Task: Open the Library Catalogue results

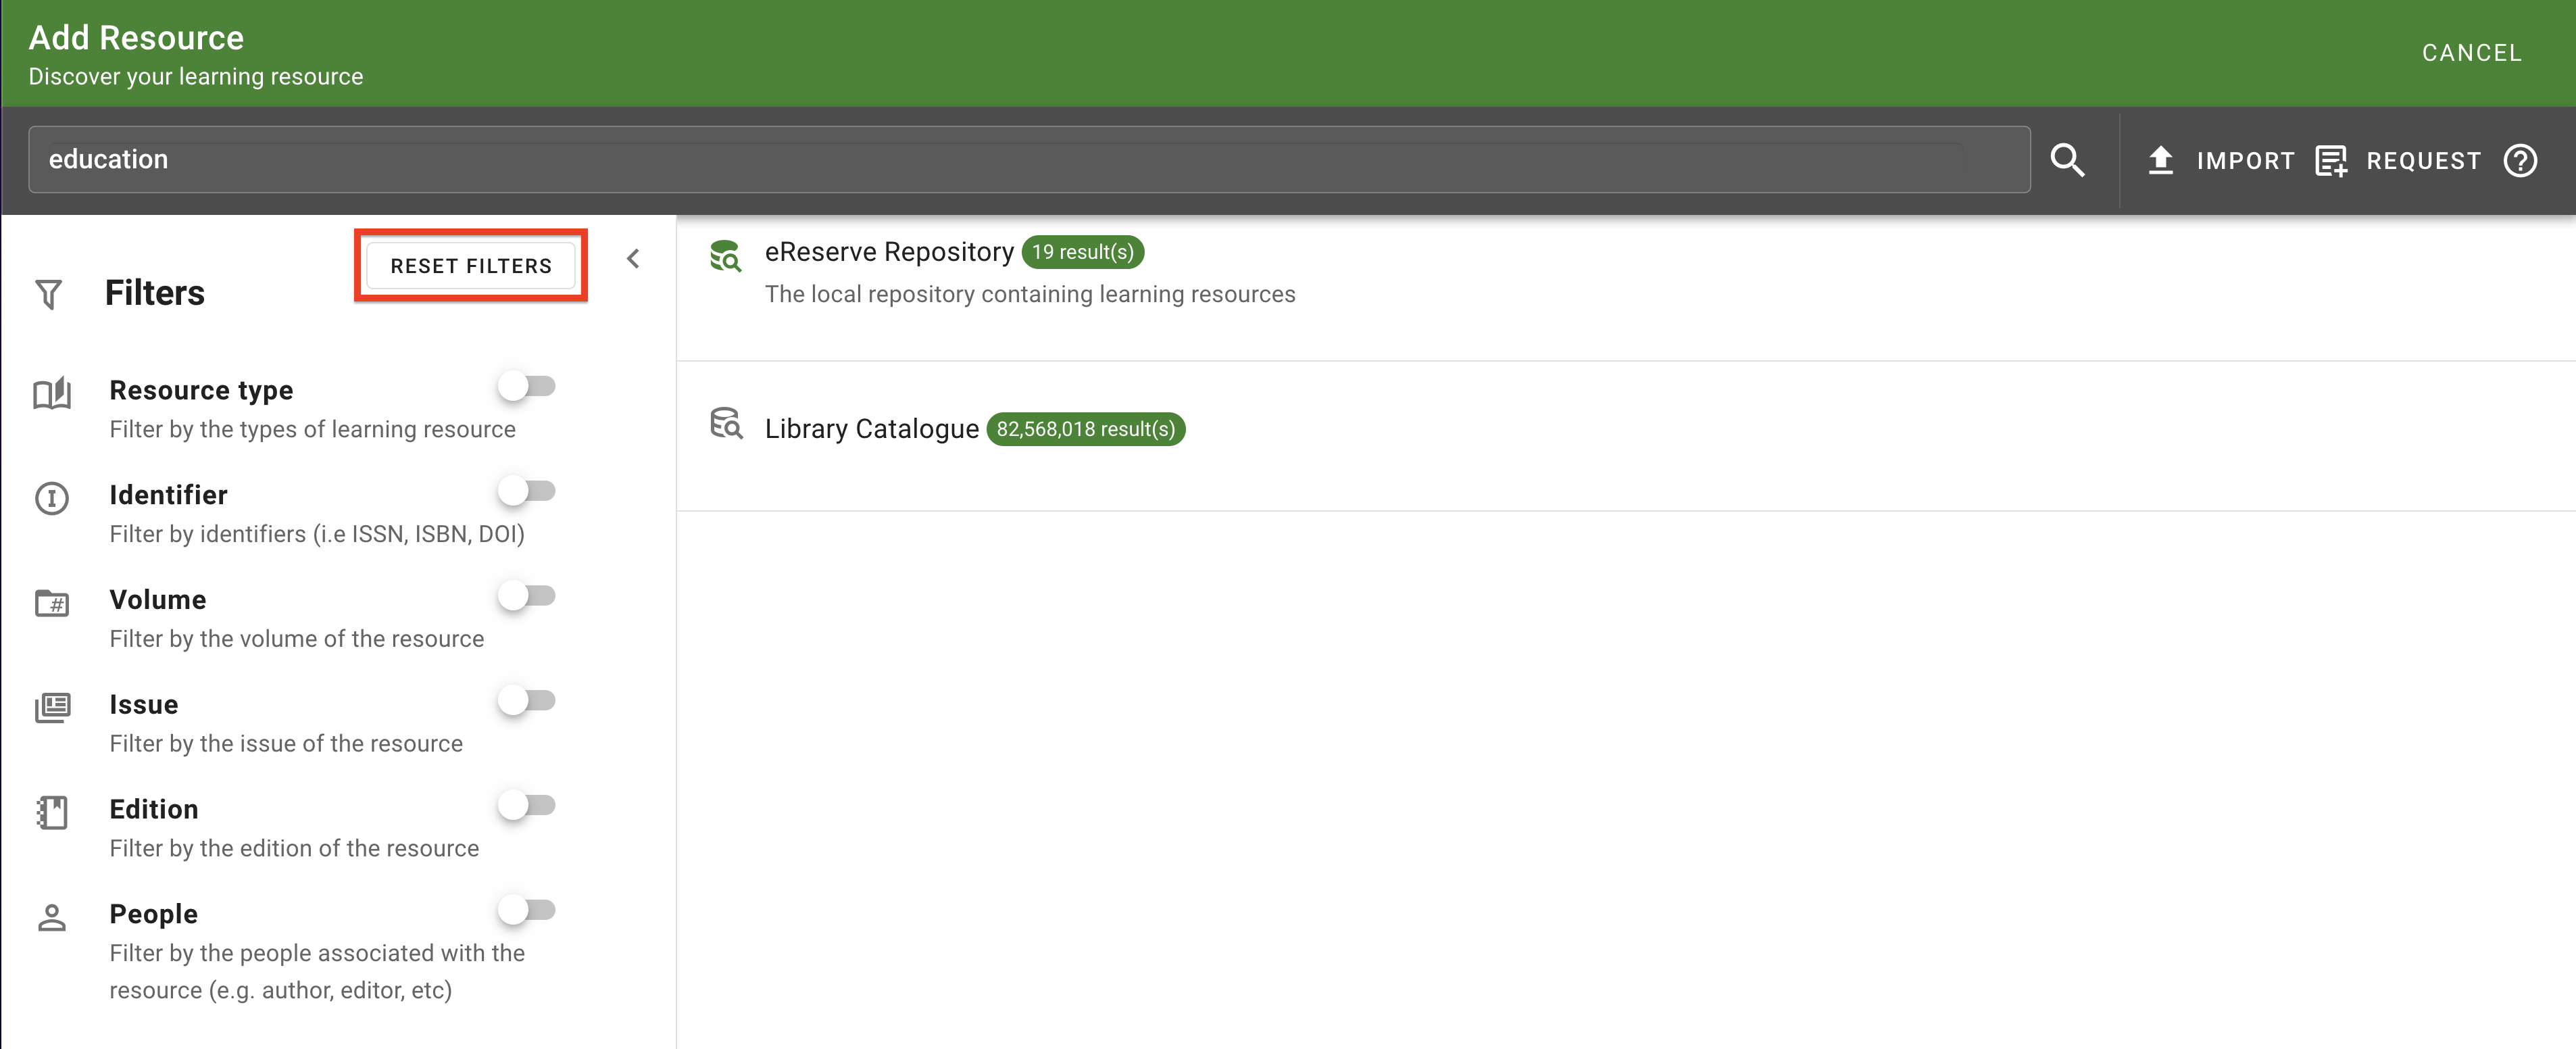Action: coord(871,429)
